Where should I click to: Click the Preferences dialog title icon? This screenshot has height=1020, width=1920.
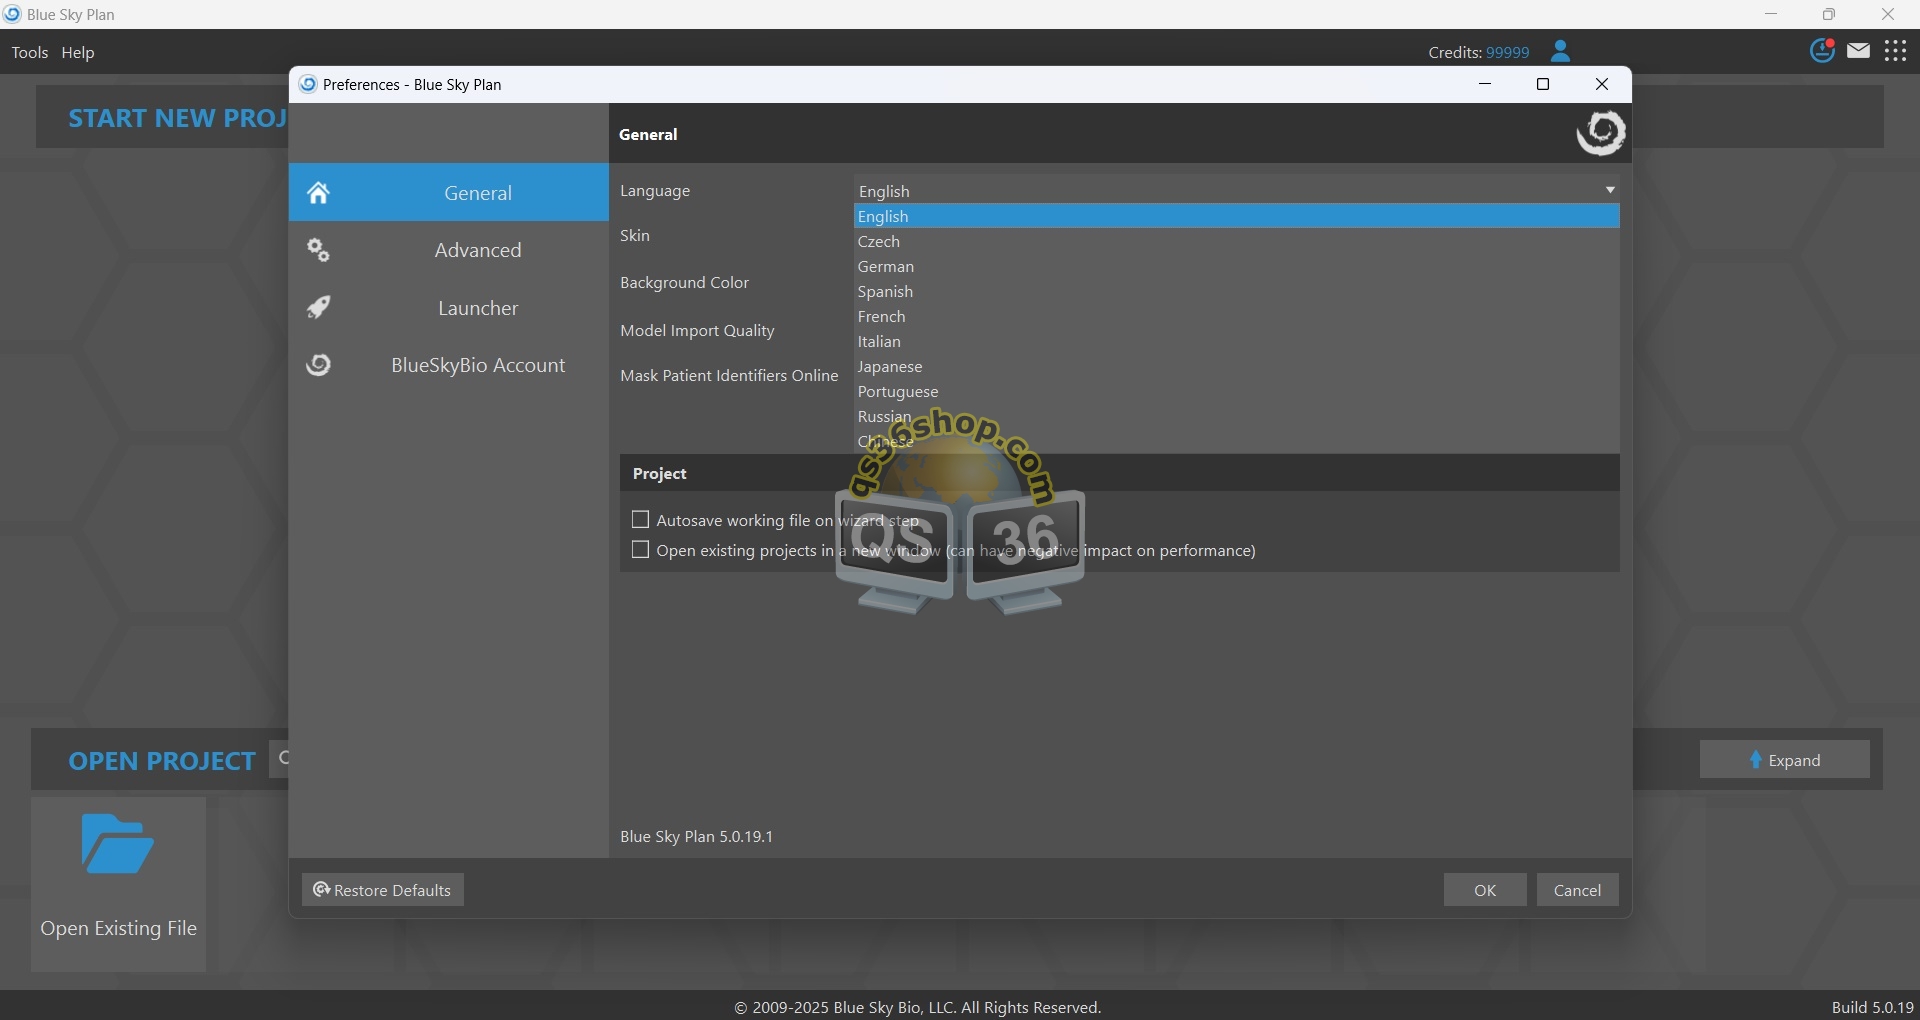pyautogui.click(x=308, y=84)
